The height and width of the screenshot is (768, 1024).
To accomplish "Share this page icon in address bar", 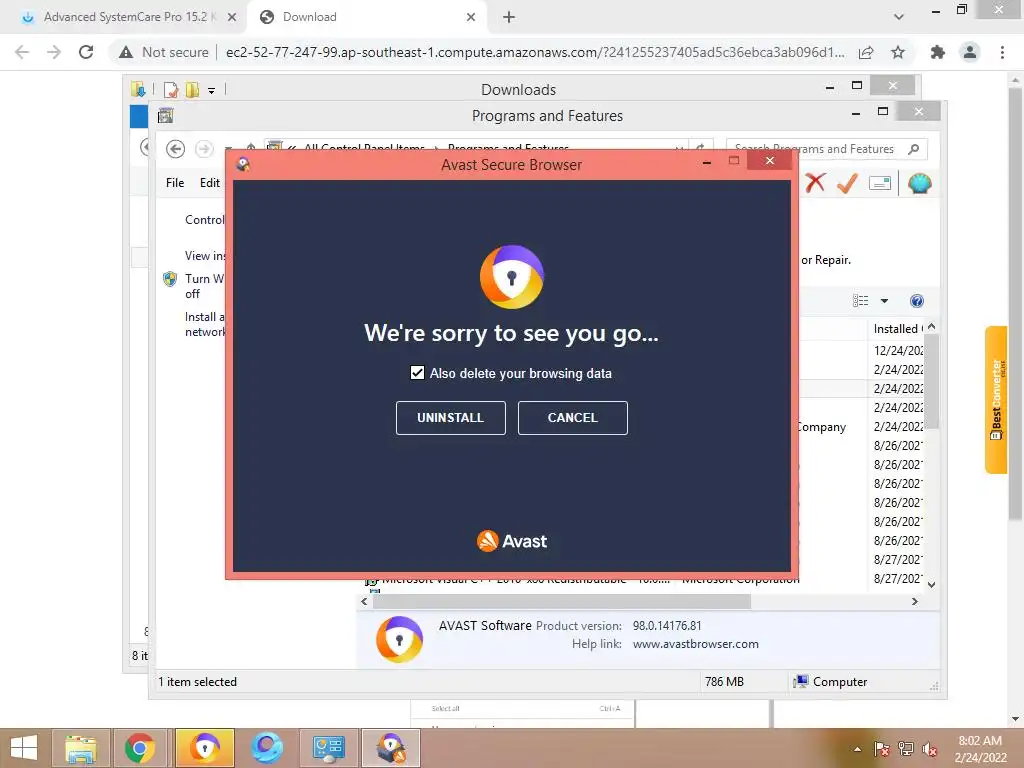I will point(866,52).
